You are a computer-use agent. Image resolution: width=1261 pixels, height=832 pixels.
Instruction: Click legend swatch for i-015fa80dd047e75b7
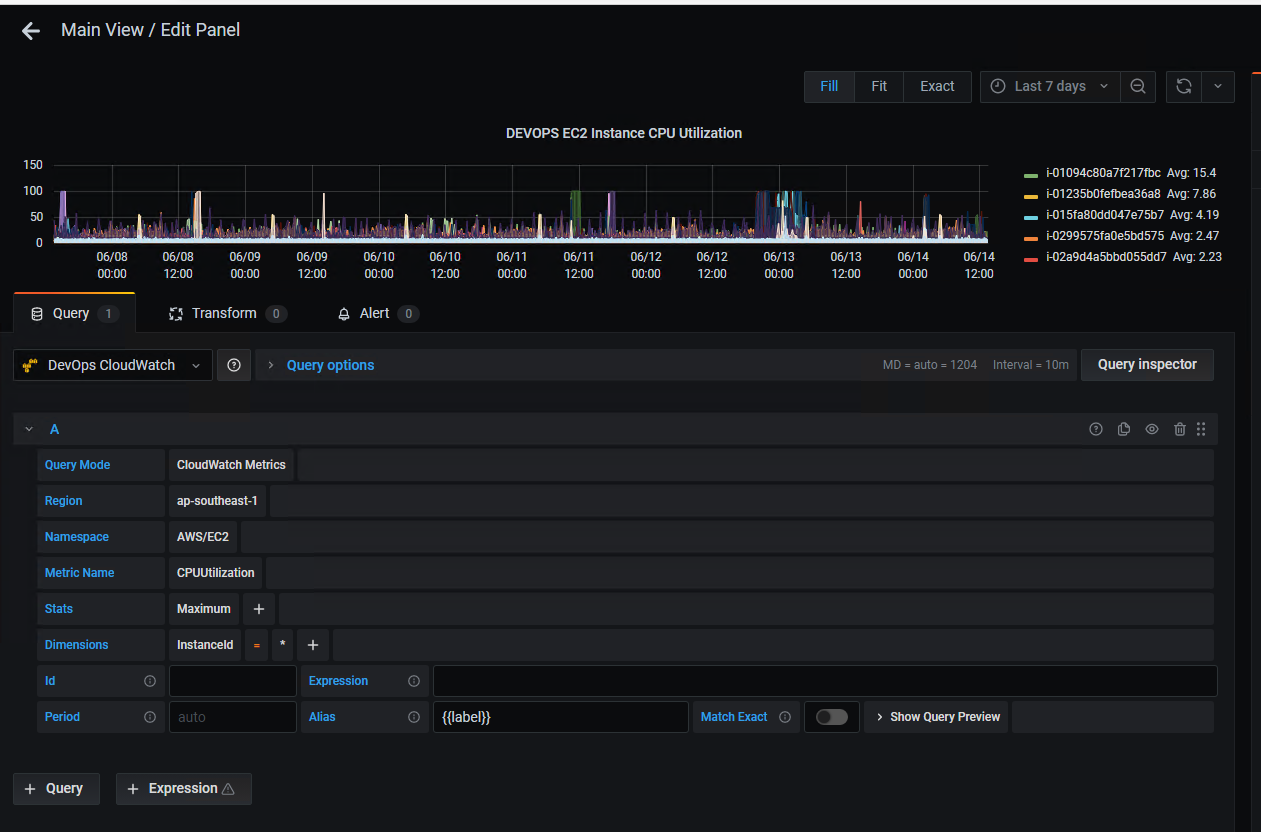(x=1031, y=216)
